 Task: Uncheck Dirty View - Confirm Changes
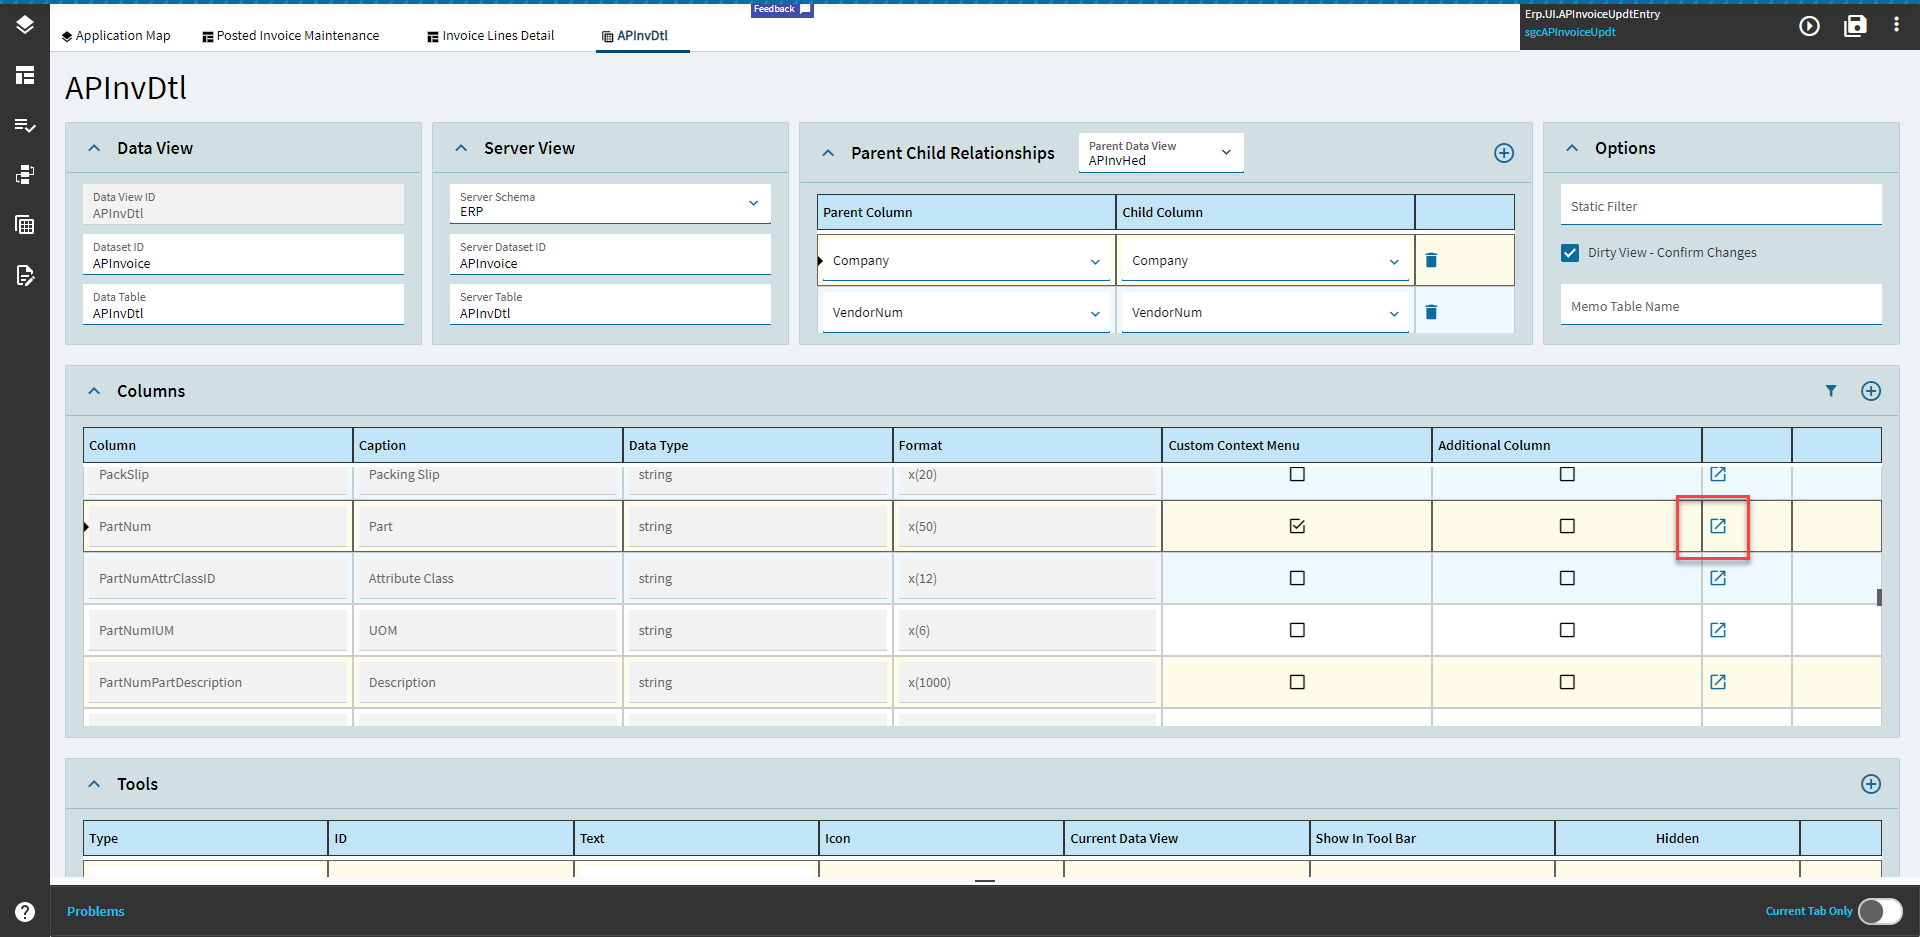tap(1570, 253)
